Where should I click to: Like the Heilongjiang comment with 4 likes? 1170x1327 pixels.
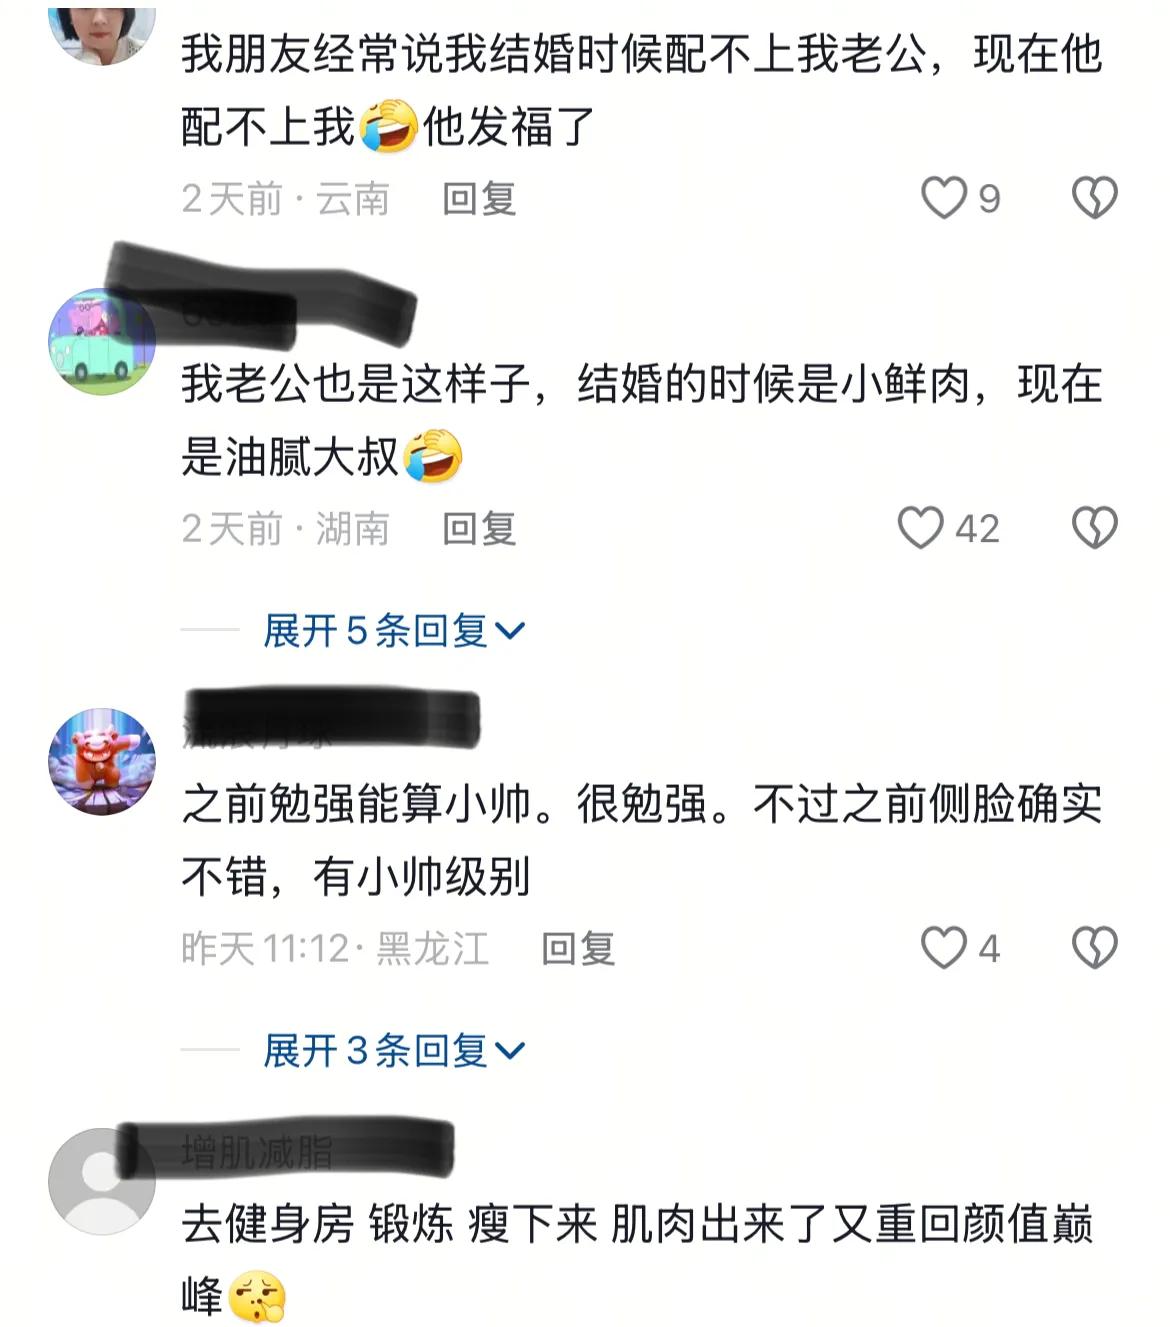point(944,948)
